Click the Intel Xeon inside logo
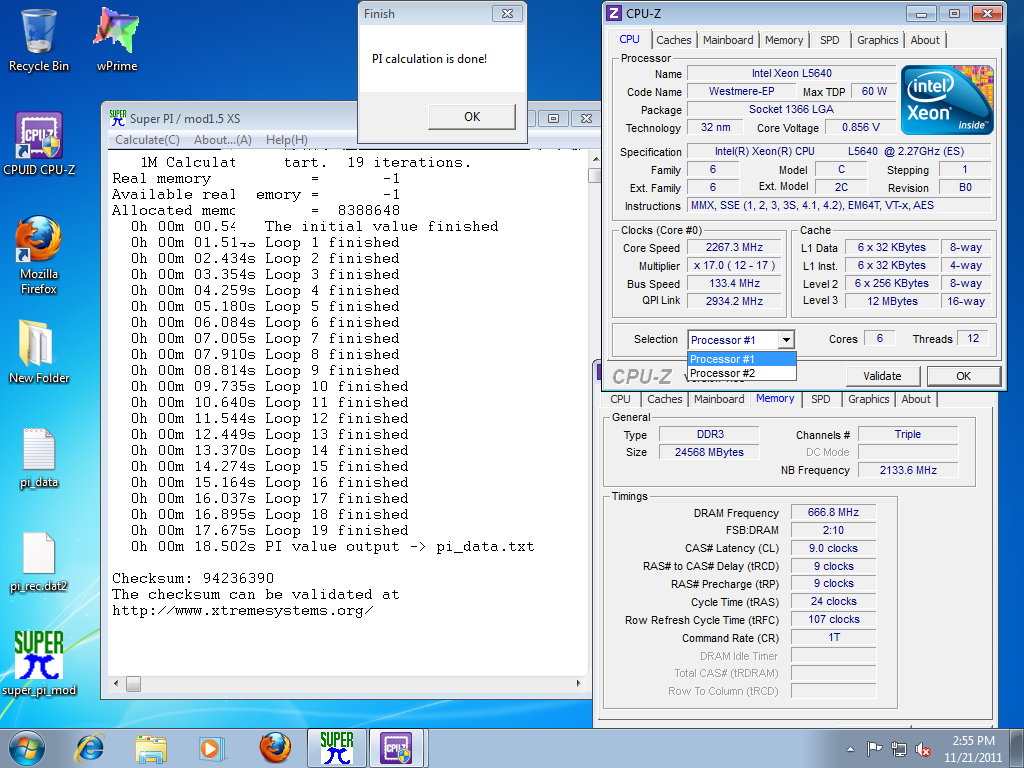This screenshot has height=768, width=1024. tap(947, 100)
